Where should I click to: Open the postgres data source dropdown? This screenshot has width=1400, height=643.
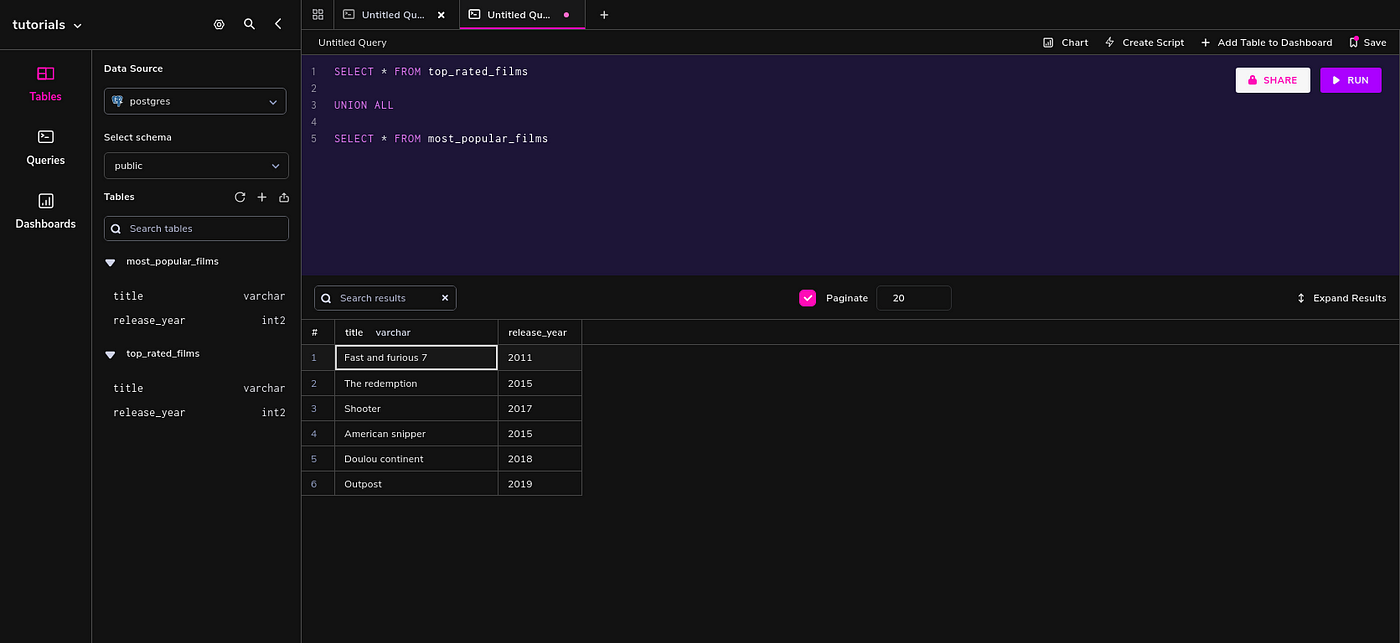click(195, 101)
